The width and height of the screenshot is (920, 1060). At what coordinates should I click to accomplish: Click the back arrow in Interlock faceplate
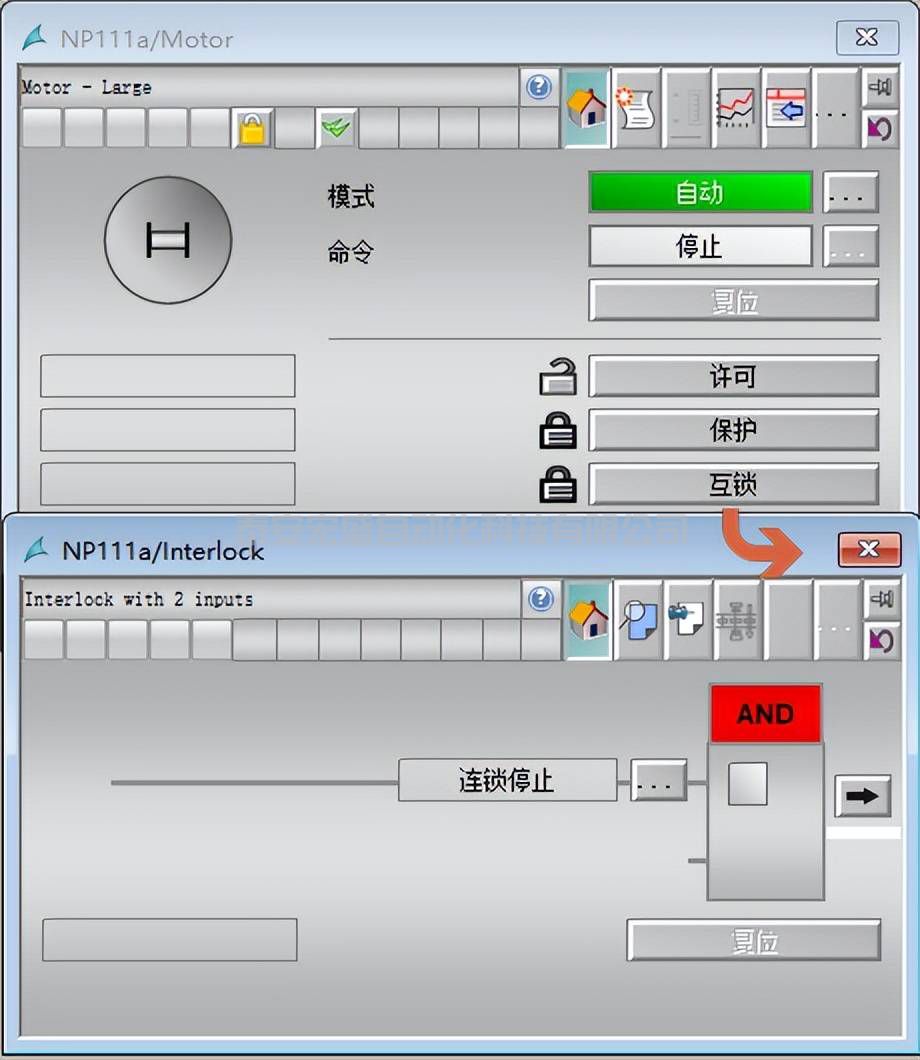tap(881, 638)
